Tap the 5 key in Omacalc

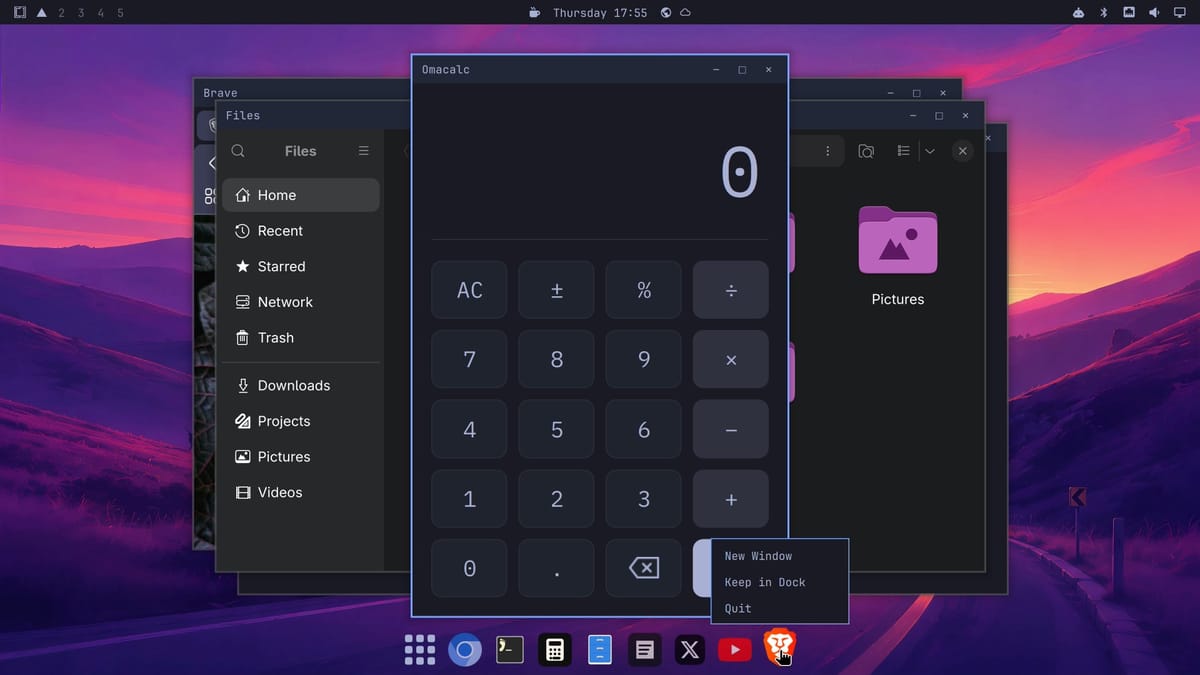click(x=557, y=429)
